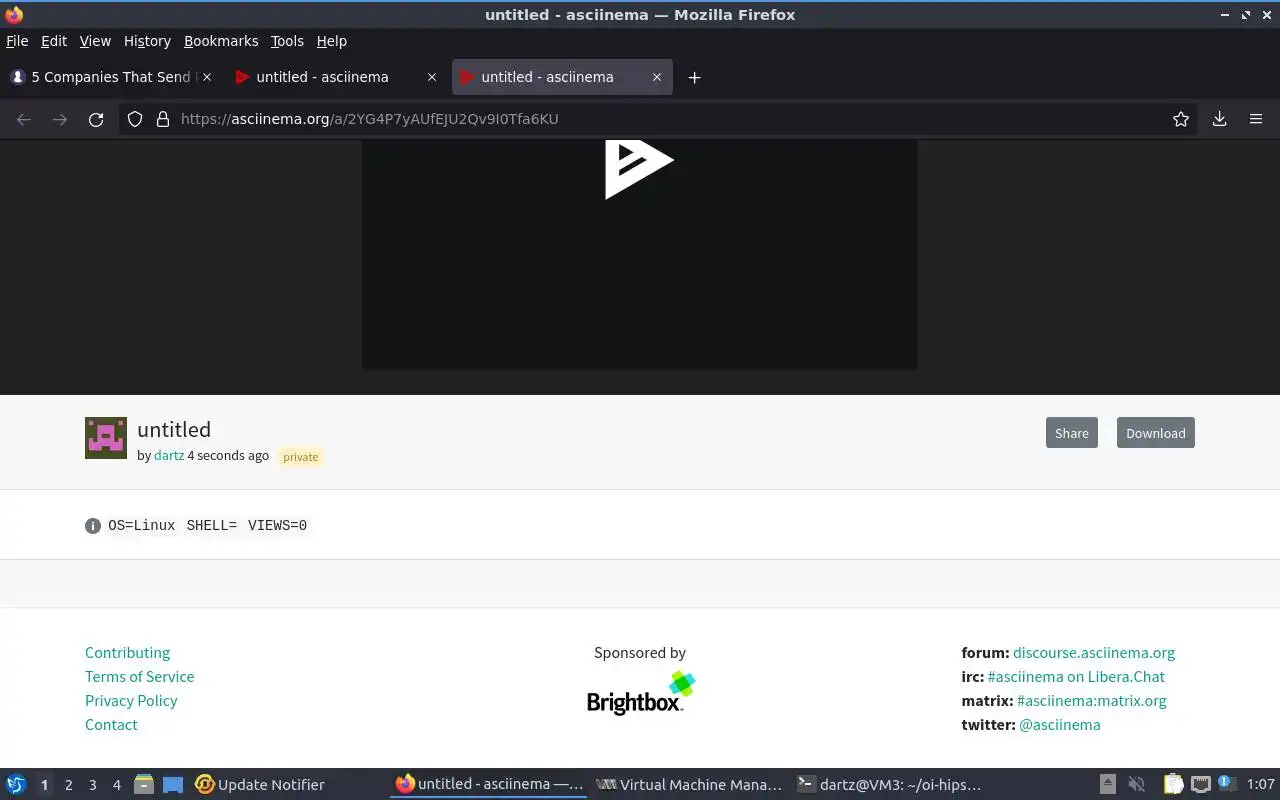Viewport: 1280px width, 800px height.
Task: Open the Contributing link
Action: pos(127,653)
